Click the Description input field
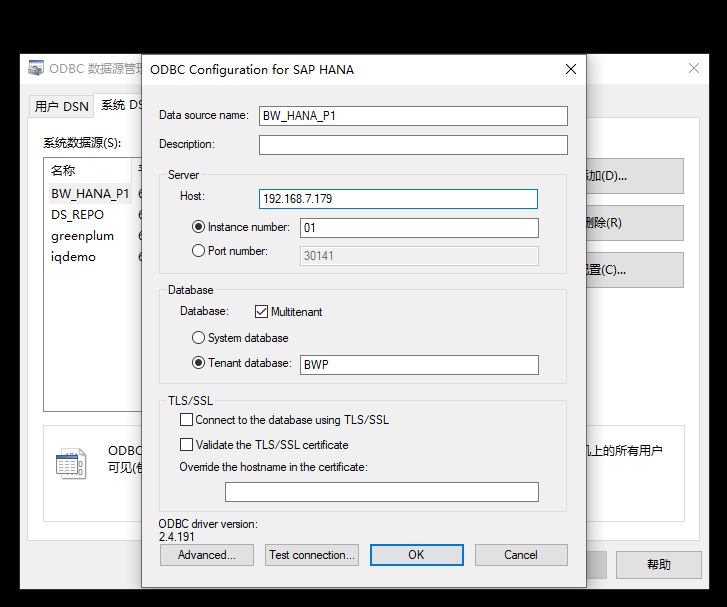 [413, 145]
